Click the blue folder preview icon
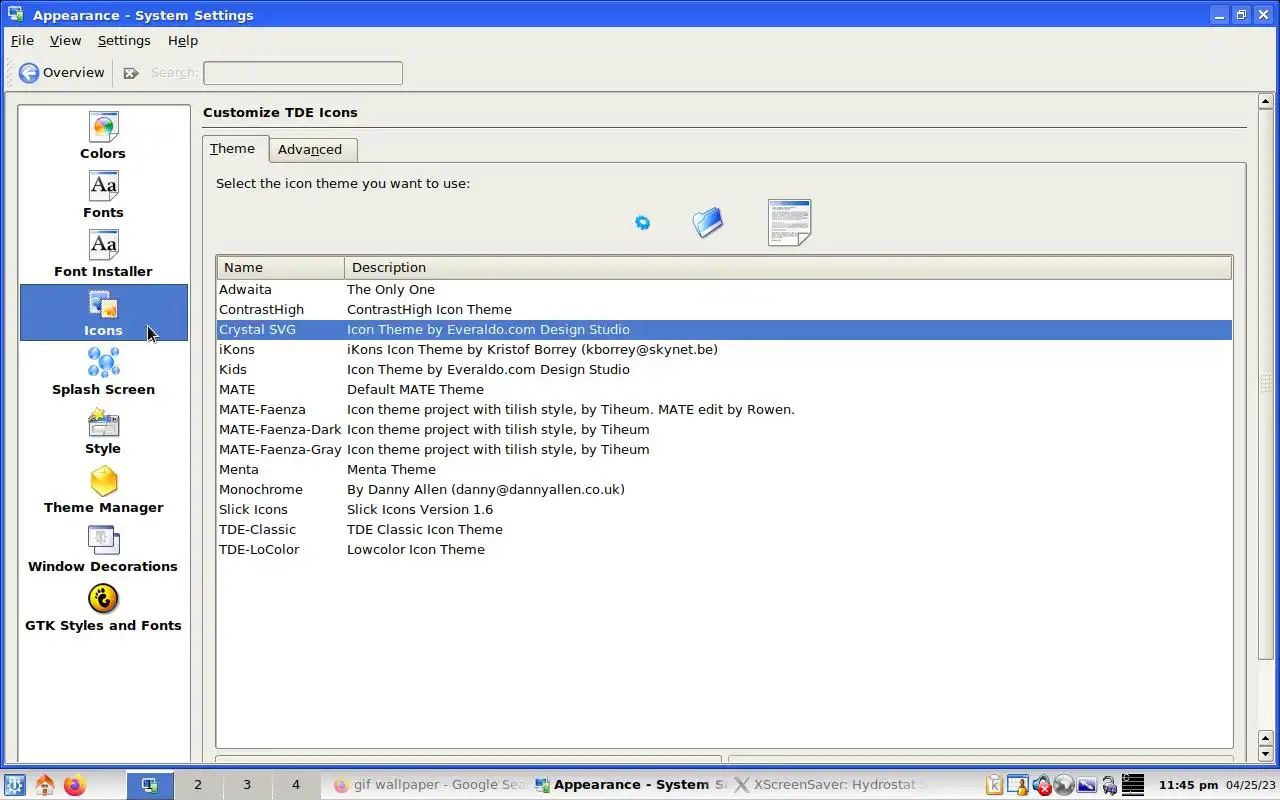The height and width of the screenshot is (800, 1280). pos(708,222)
